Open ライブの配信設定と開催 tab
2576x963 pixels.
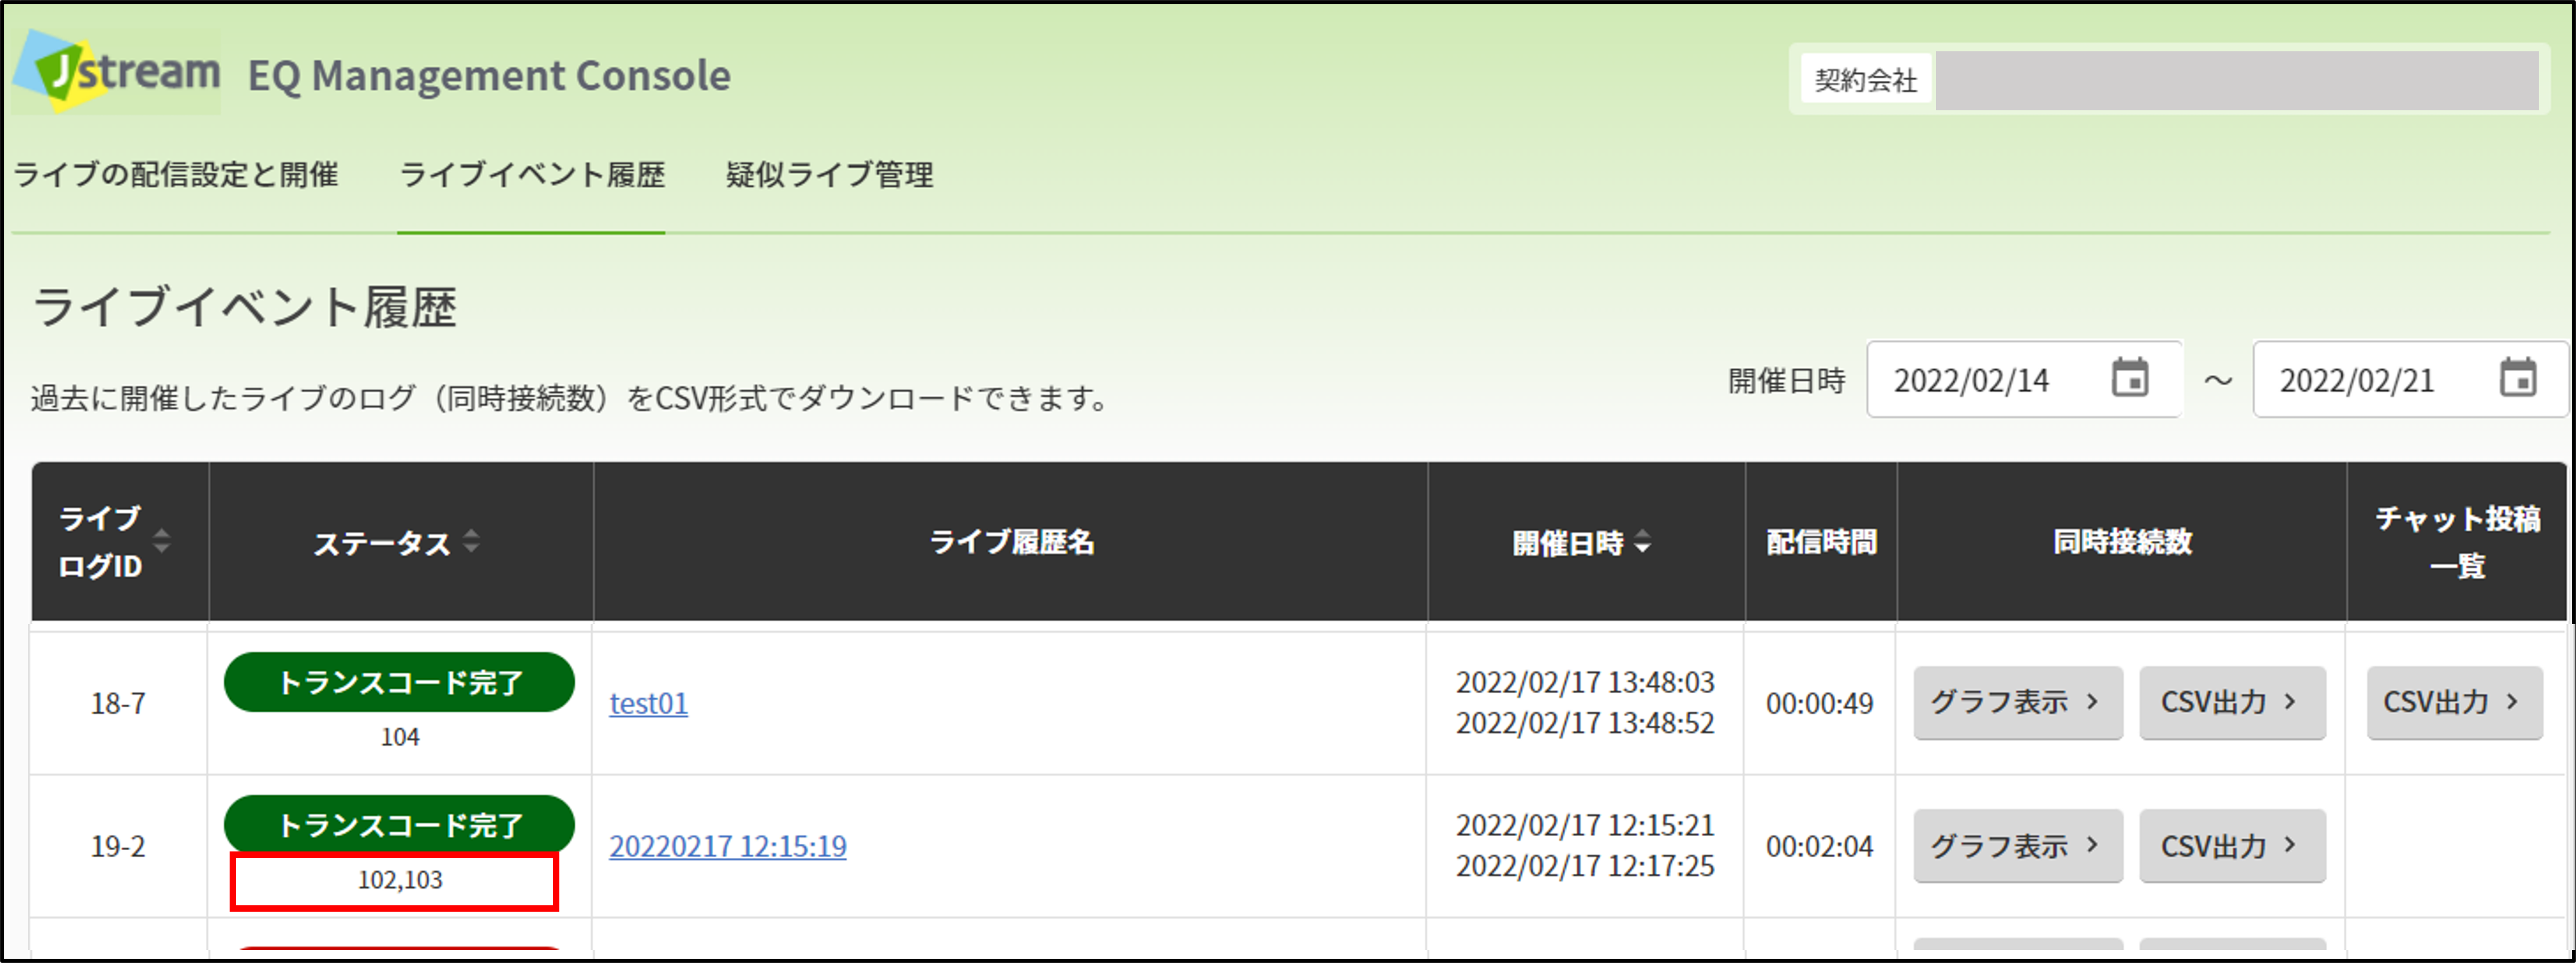click(175, 174)
